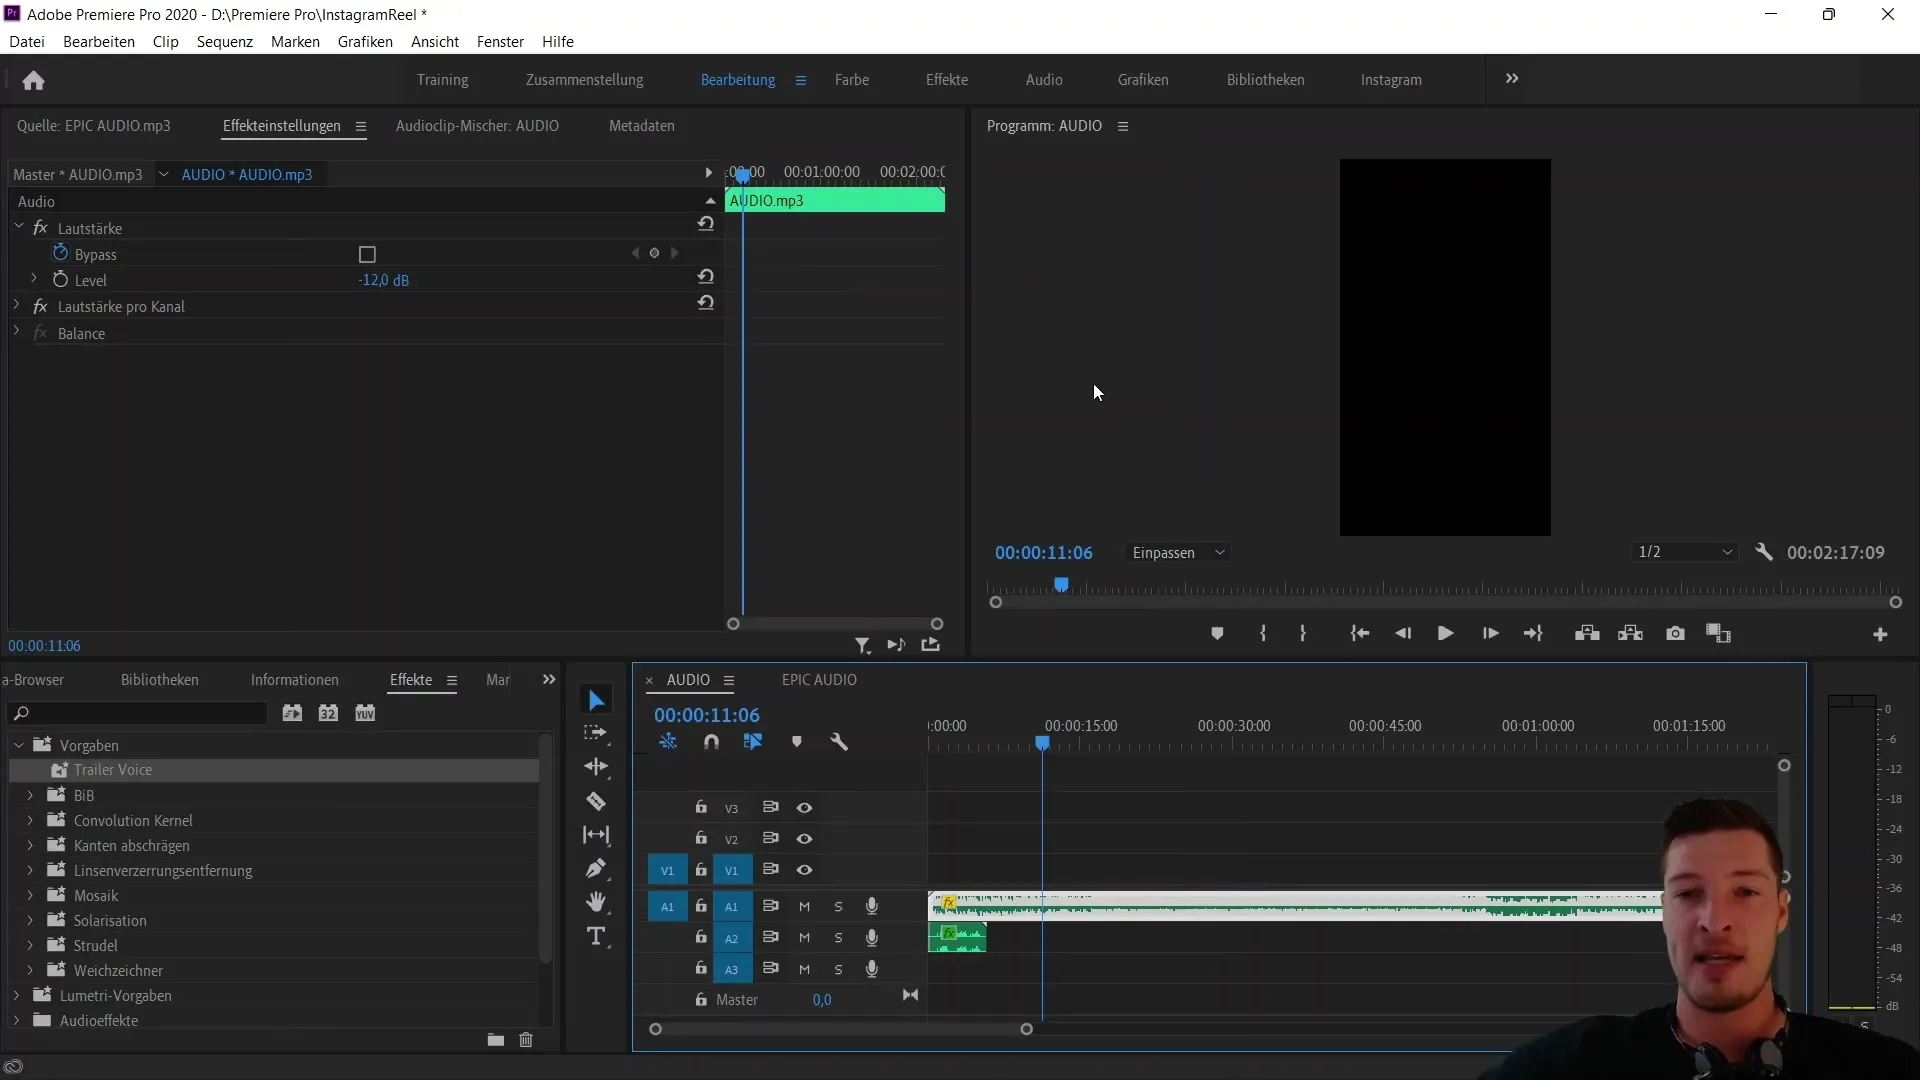Click the Export Frame button

click(1675, 634)
